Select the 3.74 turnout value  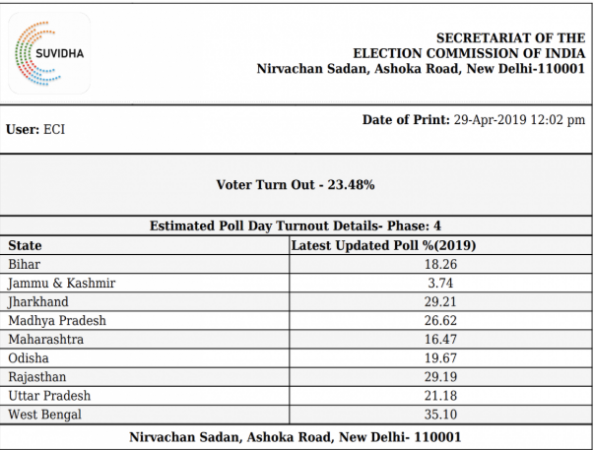pos(441,283)
